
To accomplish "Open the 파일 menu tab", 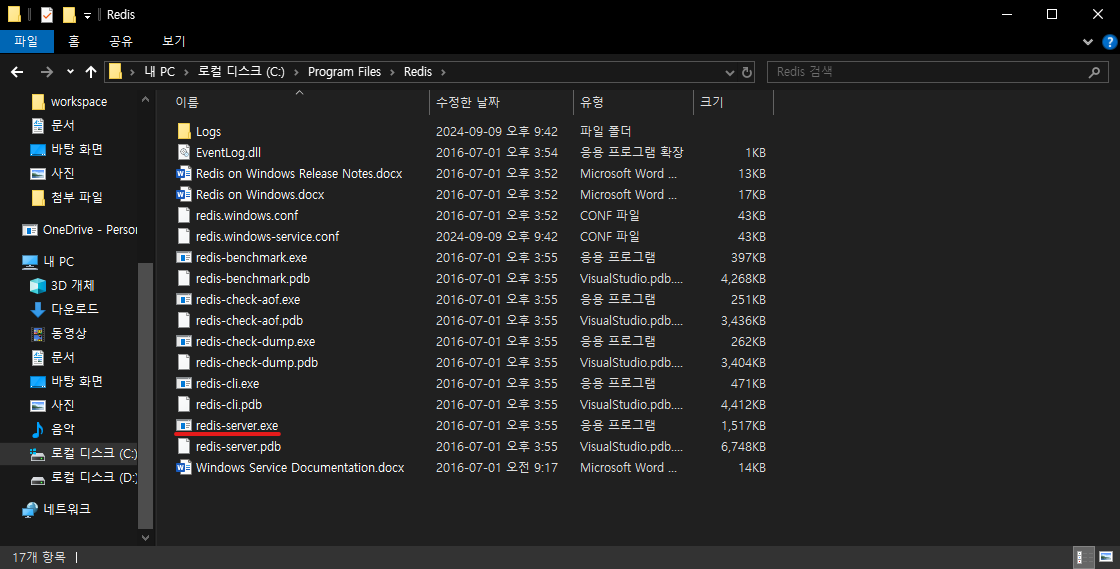I will [26, 41].
